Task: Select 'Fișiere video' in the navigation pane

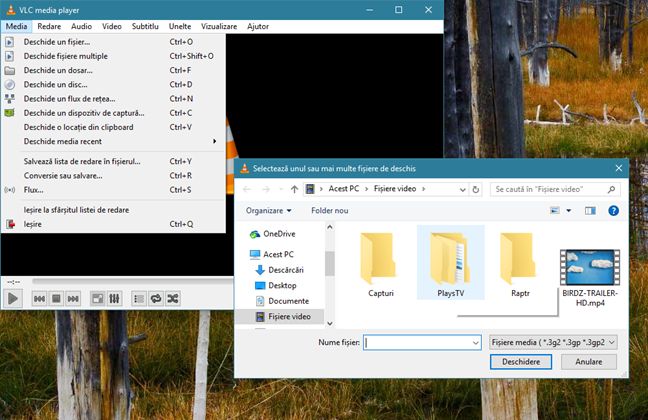Action: tap(280, 317)
